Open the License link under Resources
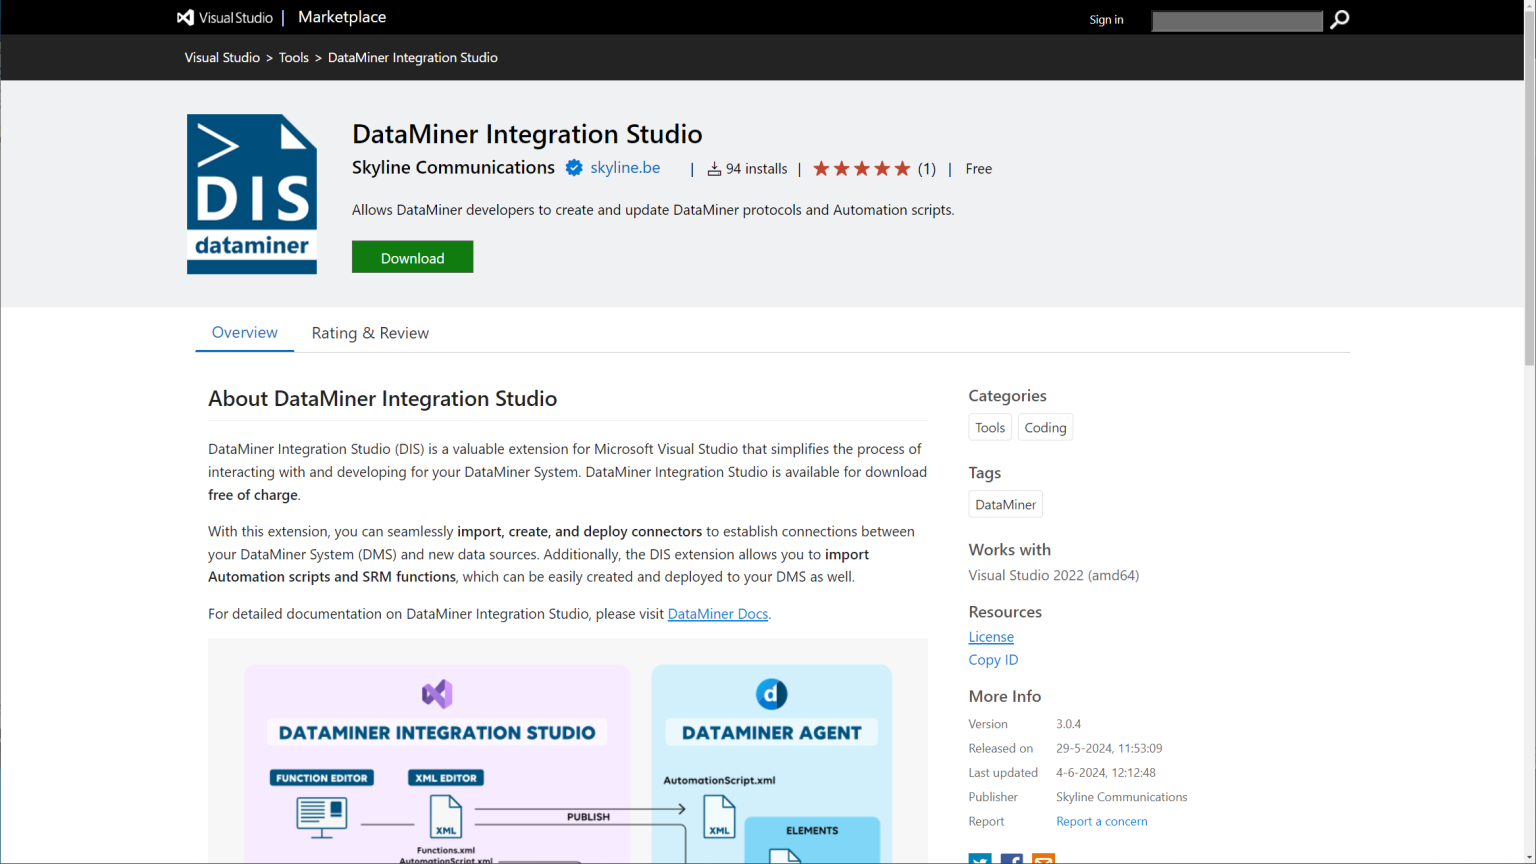The height and width of the screenshot is (864, 1536). [990, 636]
